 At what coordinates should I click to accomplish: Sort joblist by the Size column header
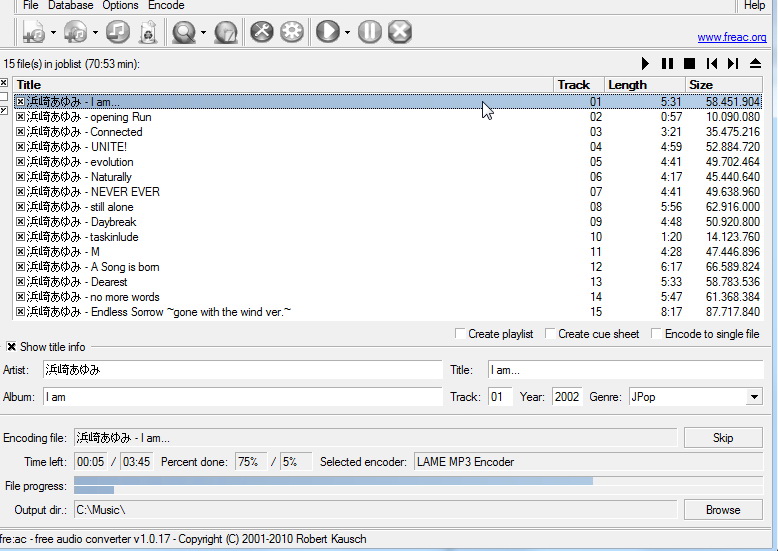pyautogui.click(x=724, y=85)
